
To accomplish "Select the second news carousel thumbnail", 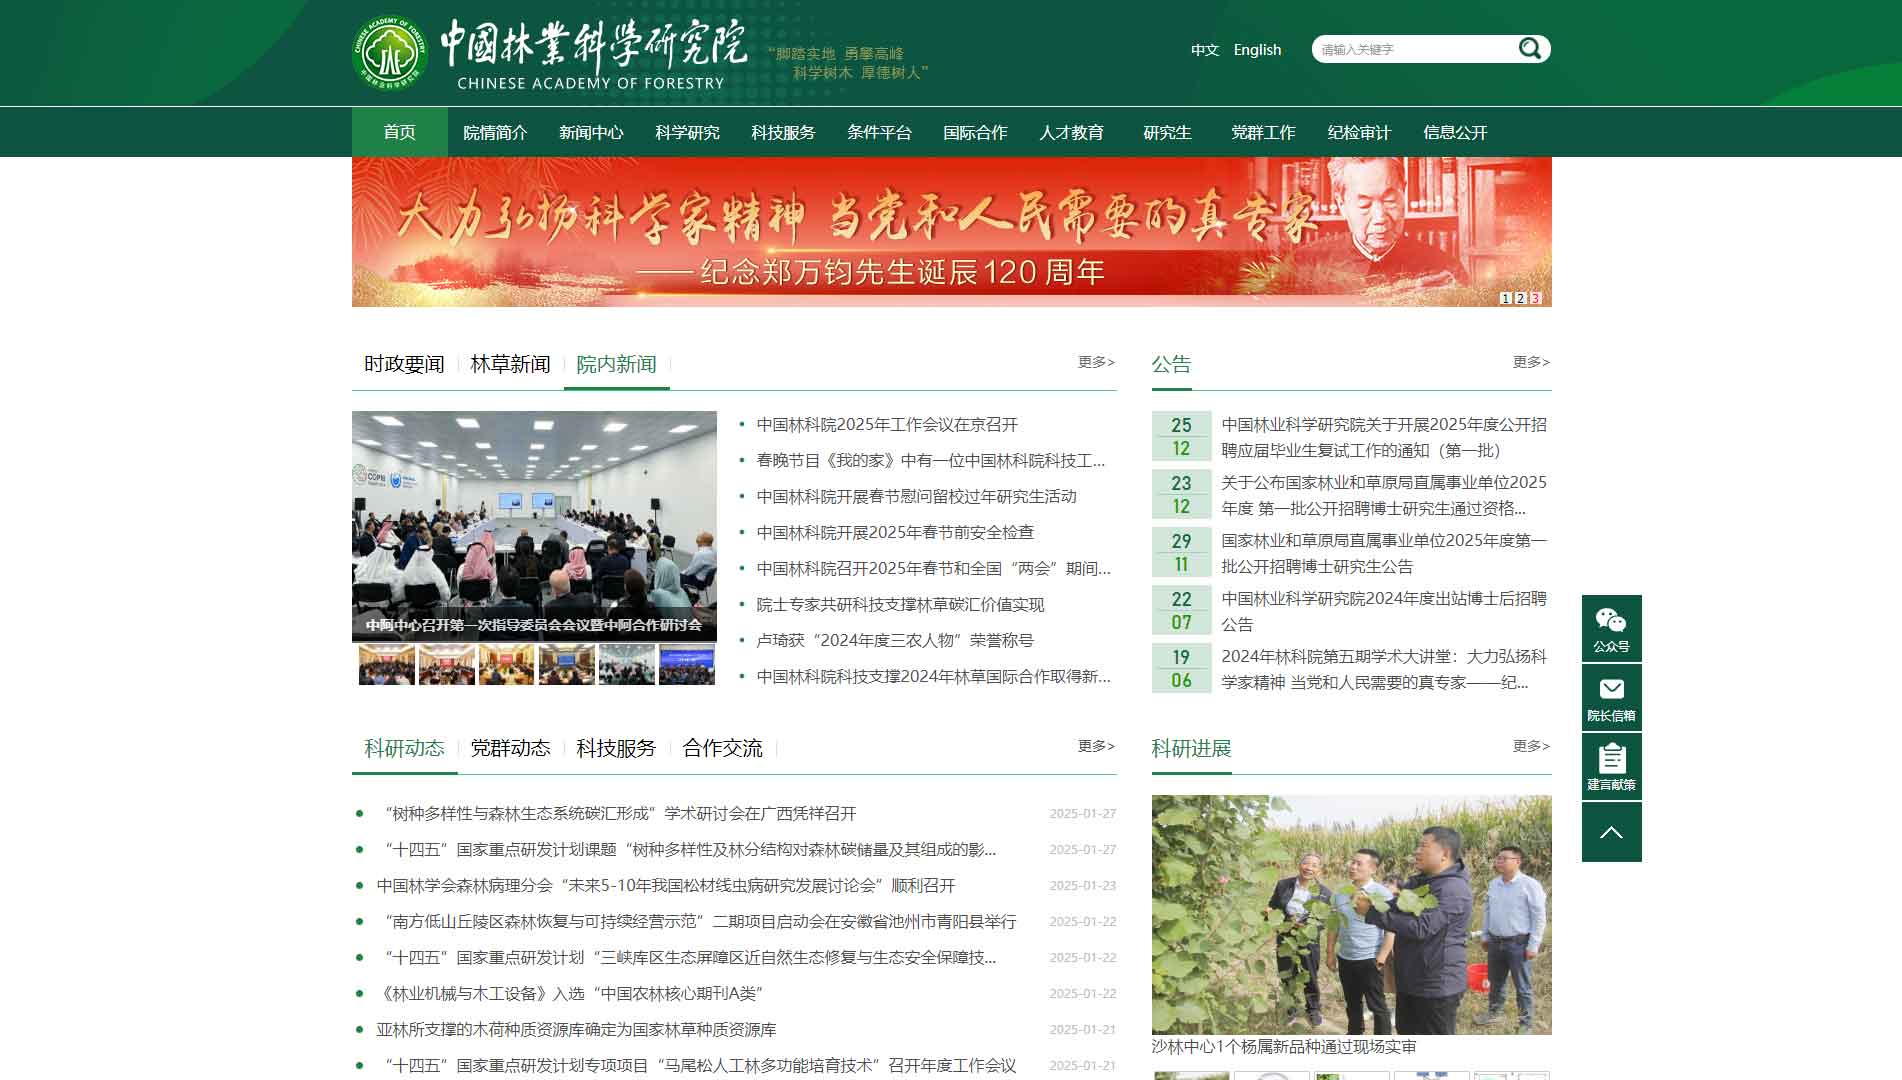I will point(447,664).
